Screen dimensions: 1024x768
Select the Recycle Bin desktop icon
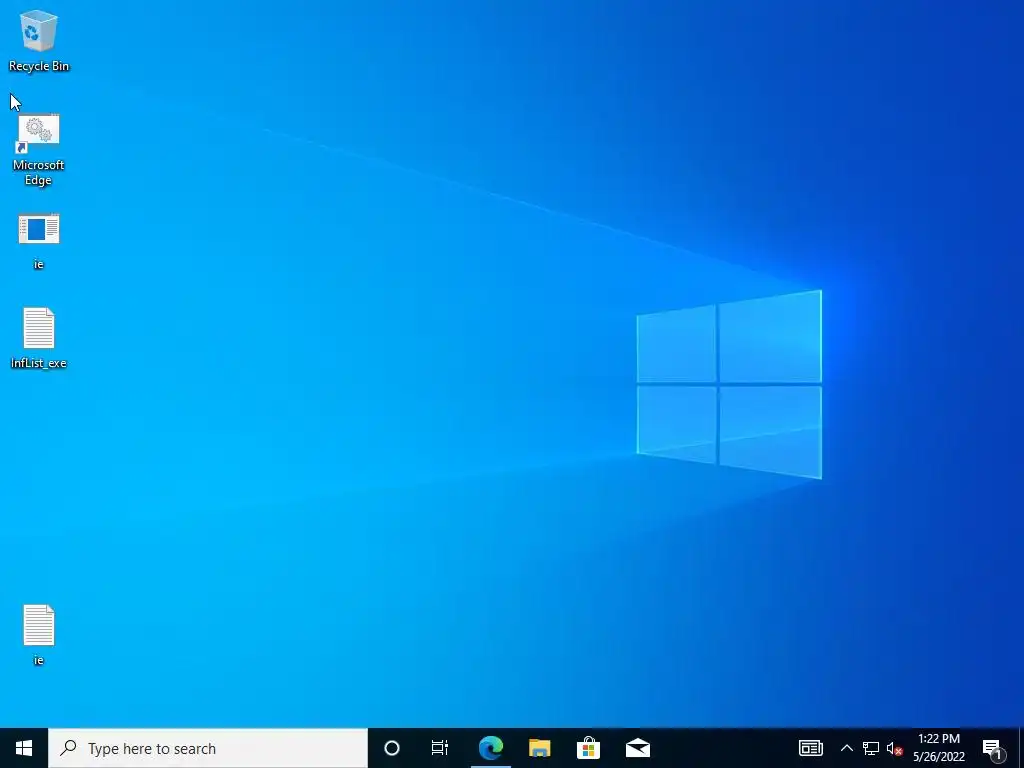(x=39, y=40)
